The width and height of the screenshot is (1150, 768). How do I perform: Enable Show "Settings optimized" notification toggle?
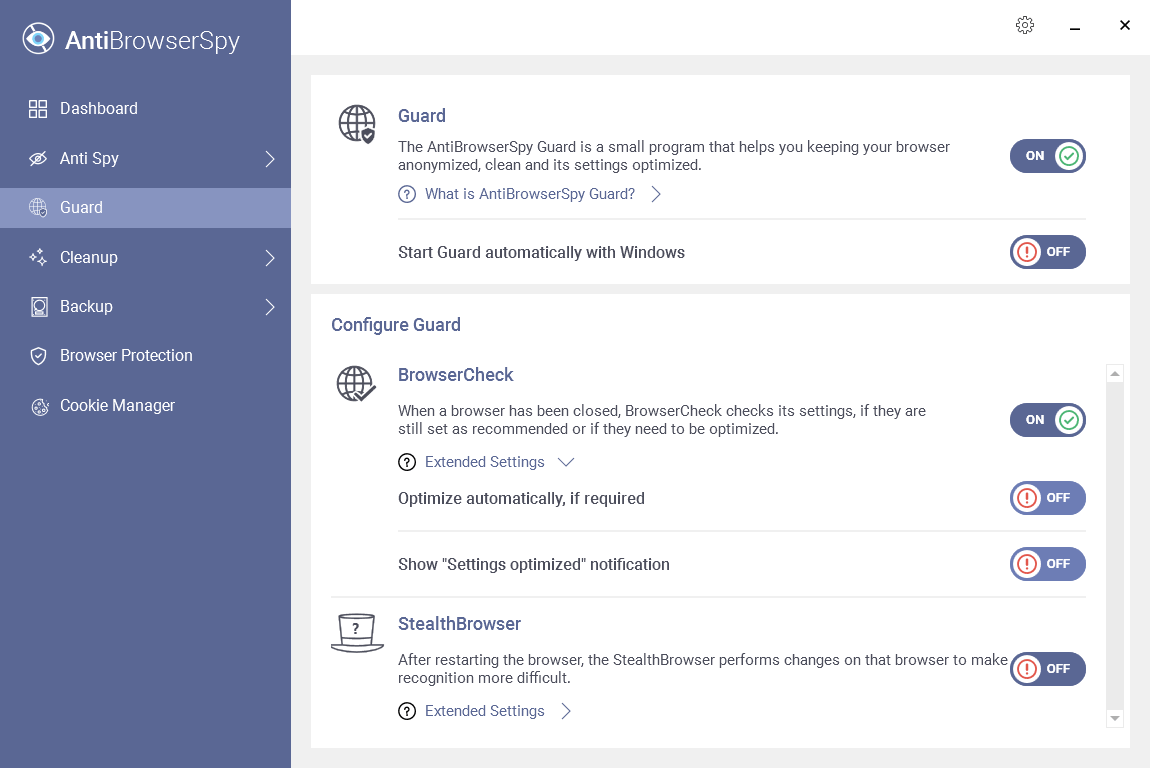[1047, 564]
